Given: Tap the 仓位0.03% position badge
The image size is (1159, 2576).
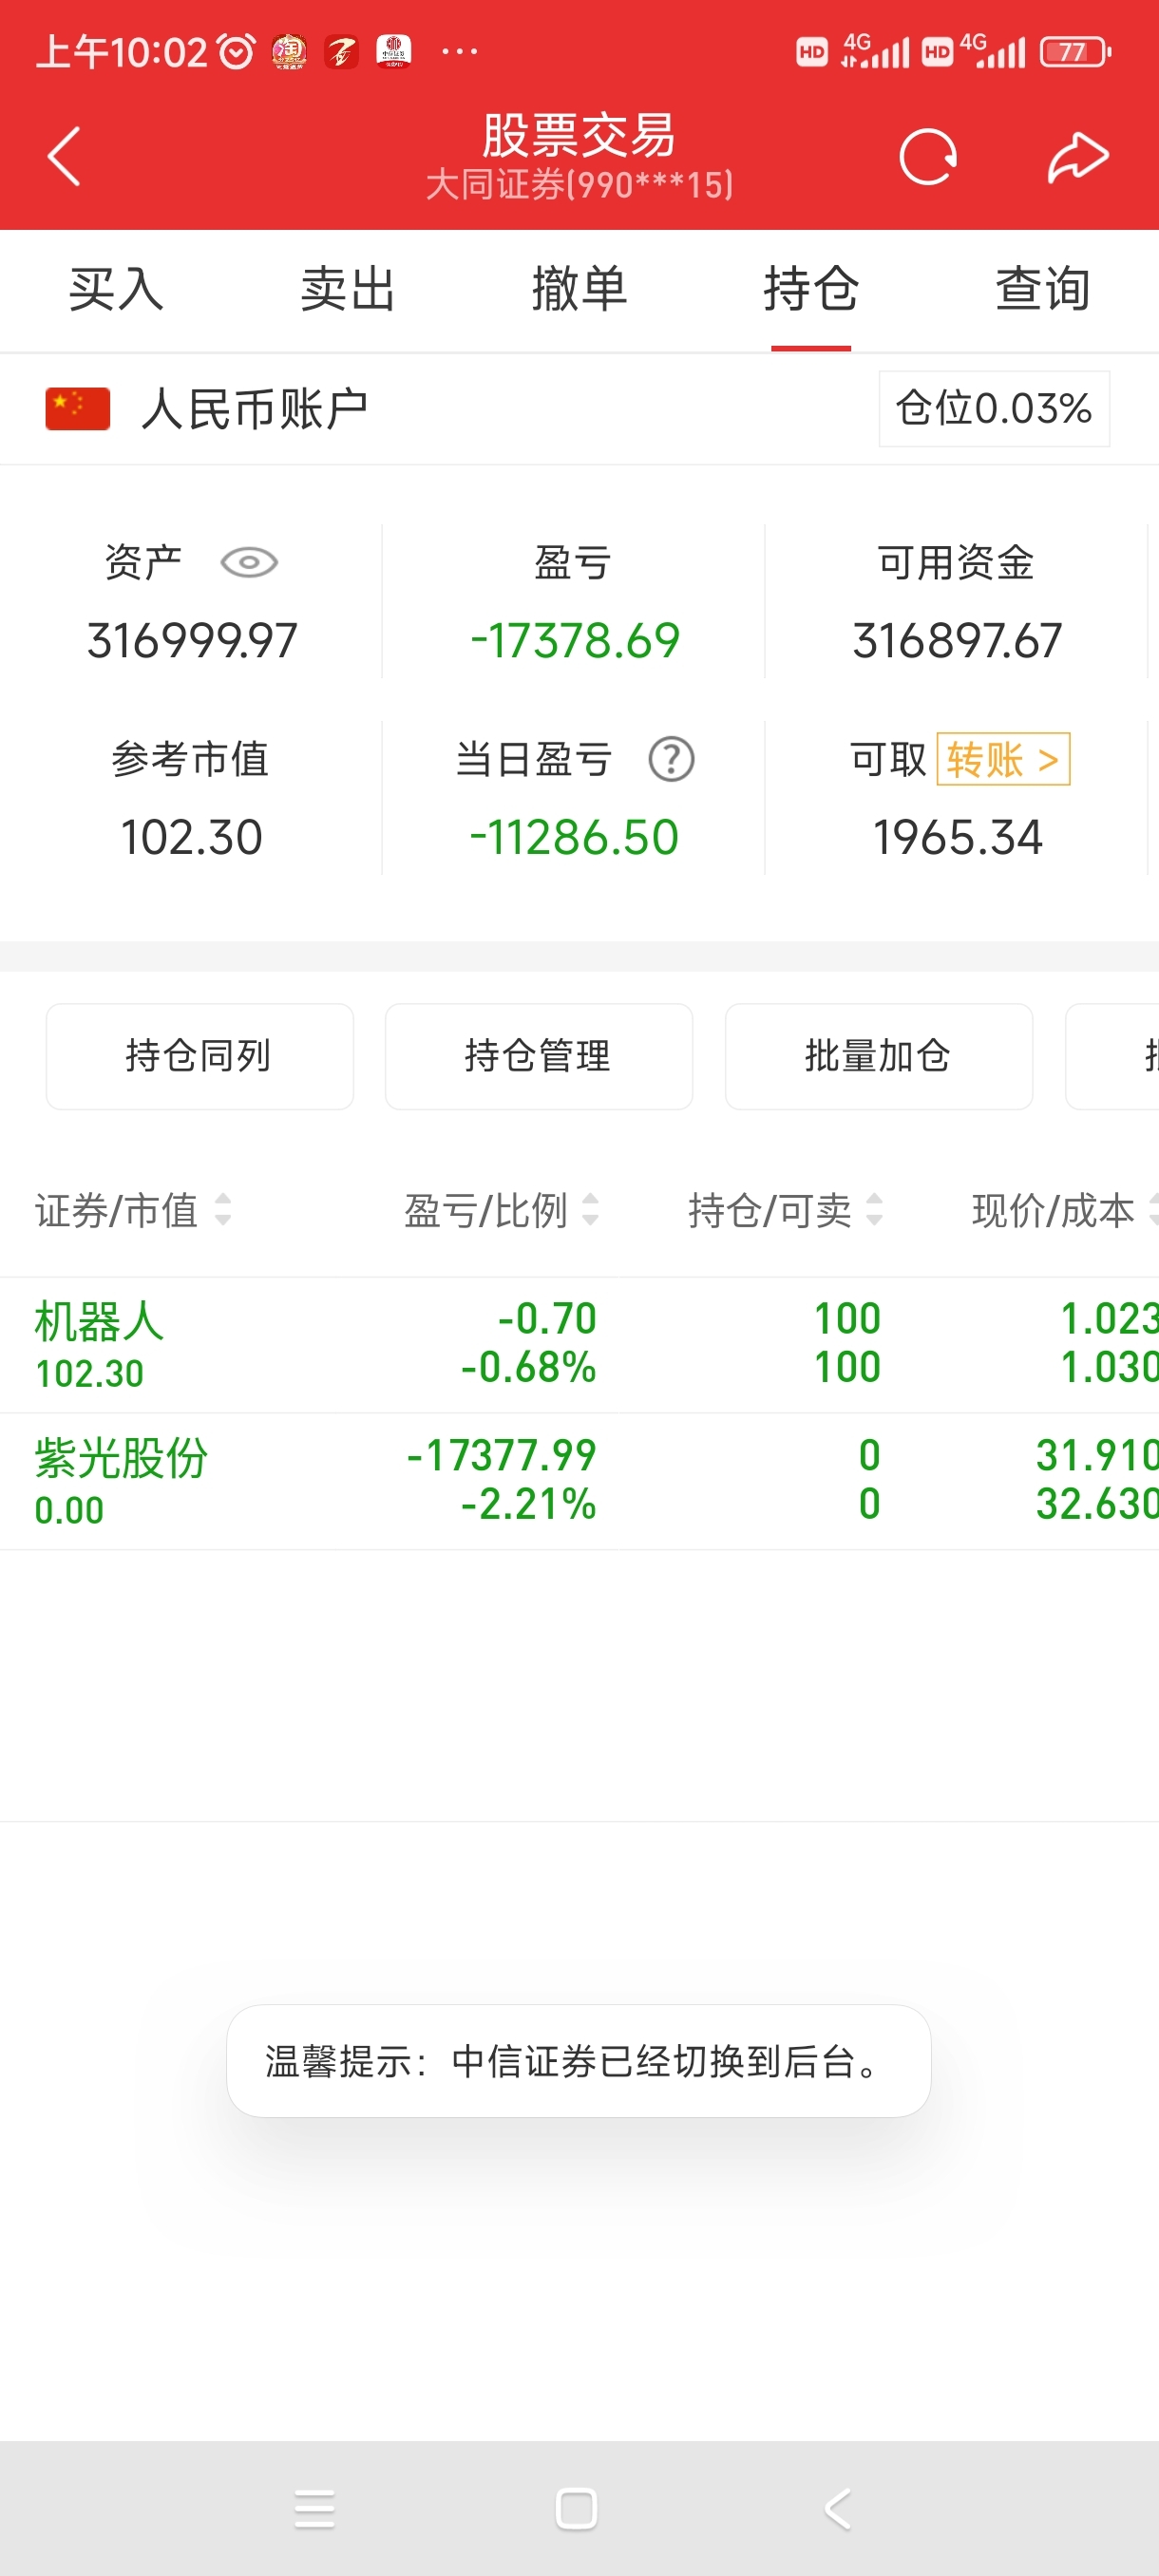Looking at the screenshot, I should [x=993, y=409].
